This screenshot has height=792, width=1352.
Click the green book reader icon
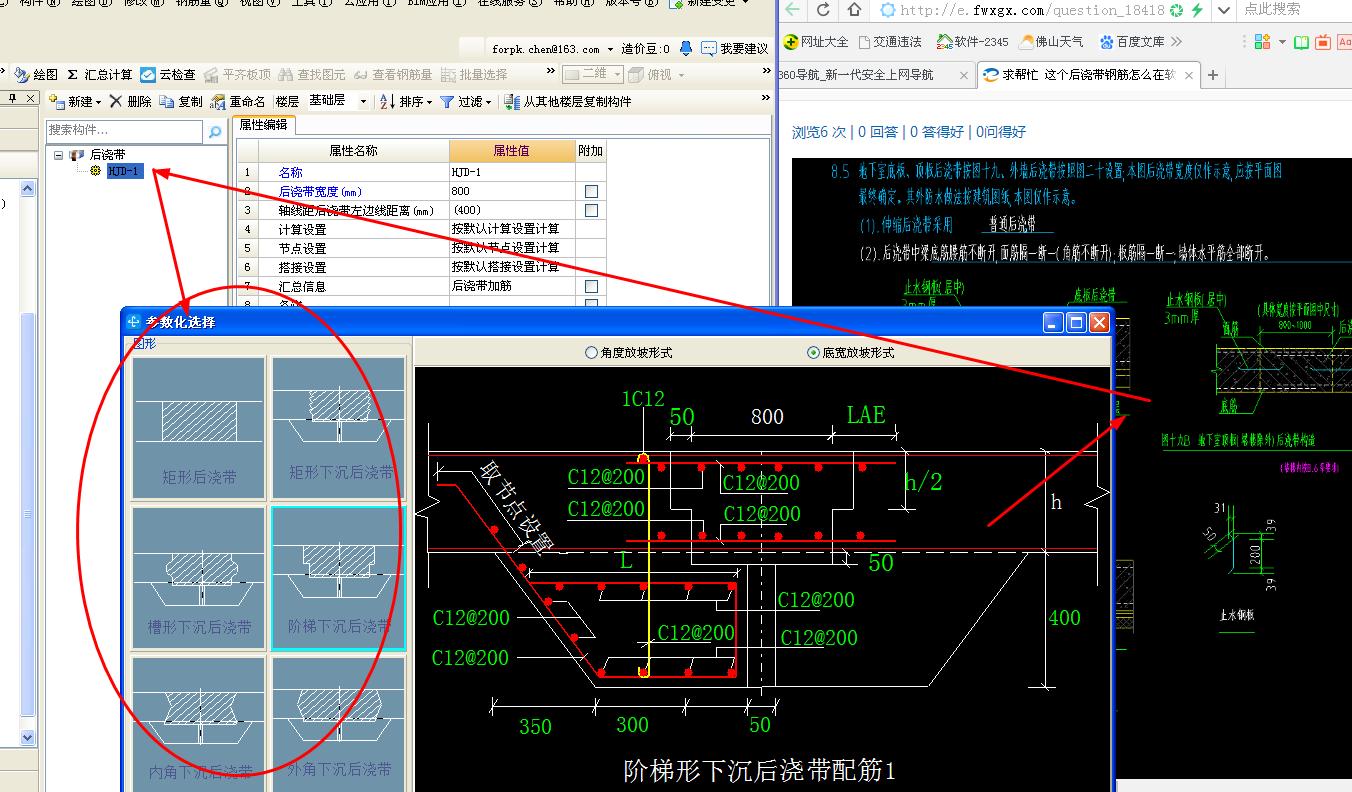click(1301, 42)
